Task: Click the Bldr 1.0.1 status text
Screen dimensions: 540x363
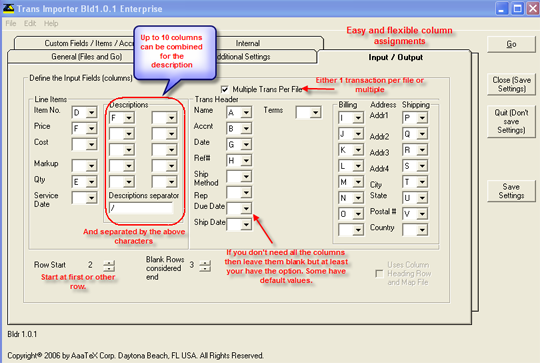Action: [x=22, y=334]
